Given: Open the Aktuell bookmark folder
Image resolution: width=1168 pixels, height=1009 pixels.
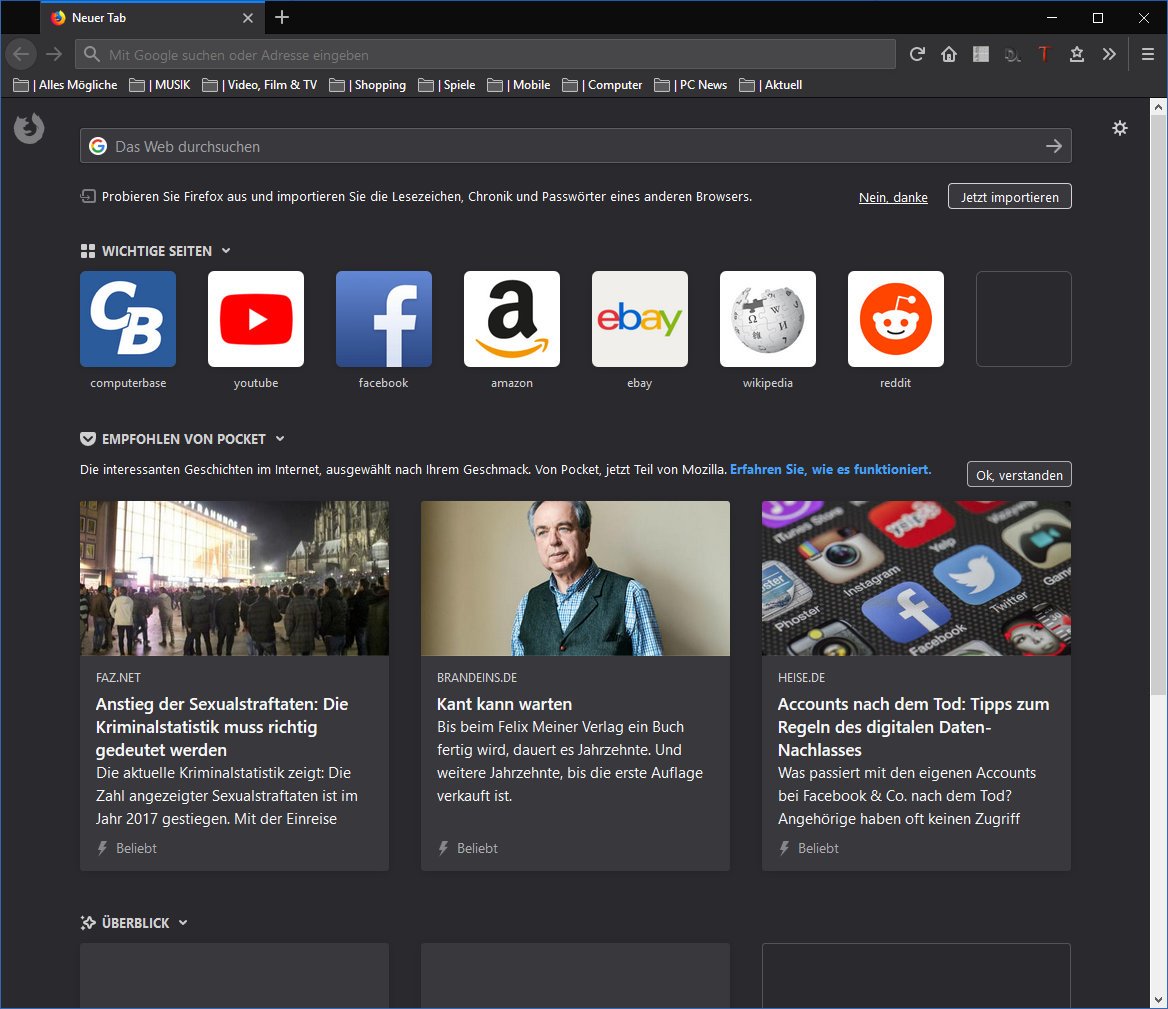Looking at the screenshot, I should (x=770, y=85).
